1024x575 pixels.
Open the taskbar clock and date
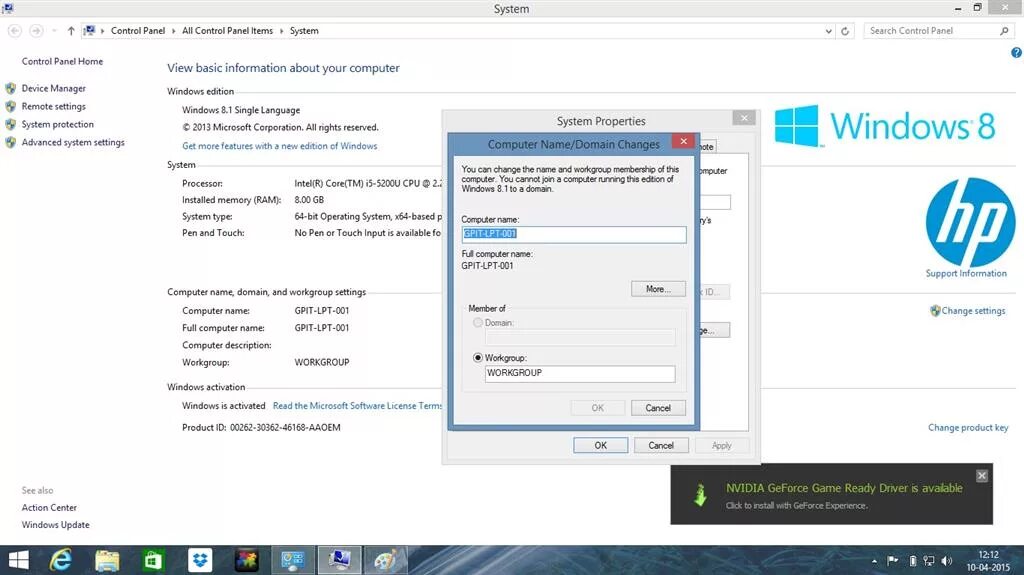coord(988,561)
